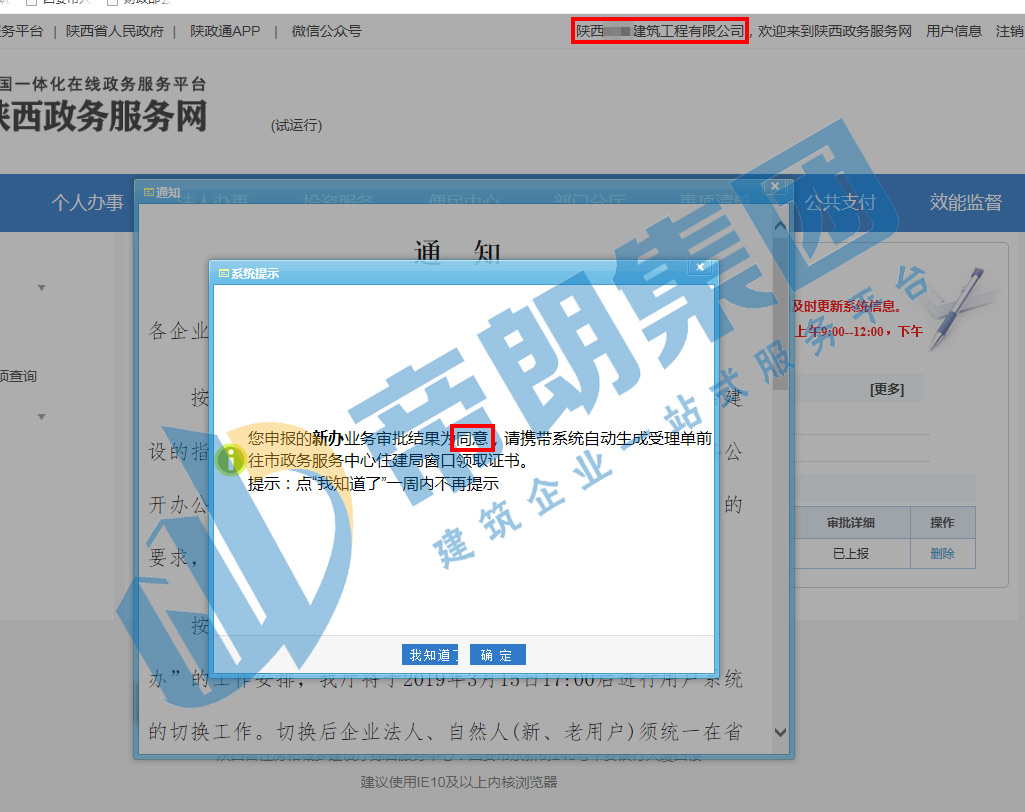This screenshot has height=812, width=1025.
Task: Click the 操作 column header
Action: [942, 522]
